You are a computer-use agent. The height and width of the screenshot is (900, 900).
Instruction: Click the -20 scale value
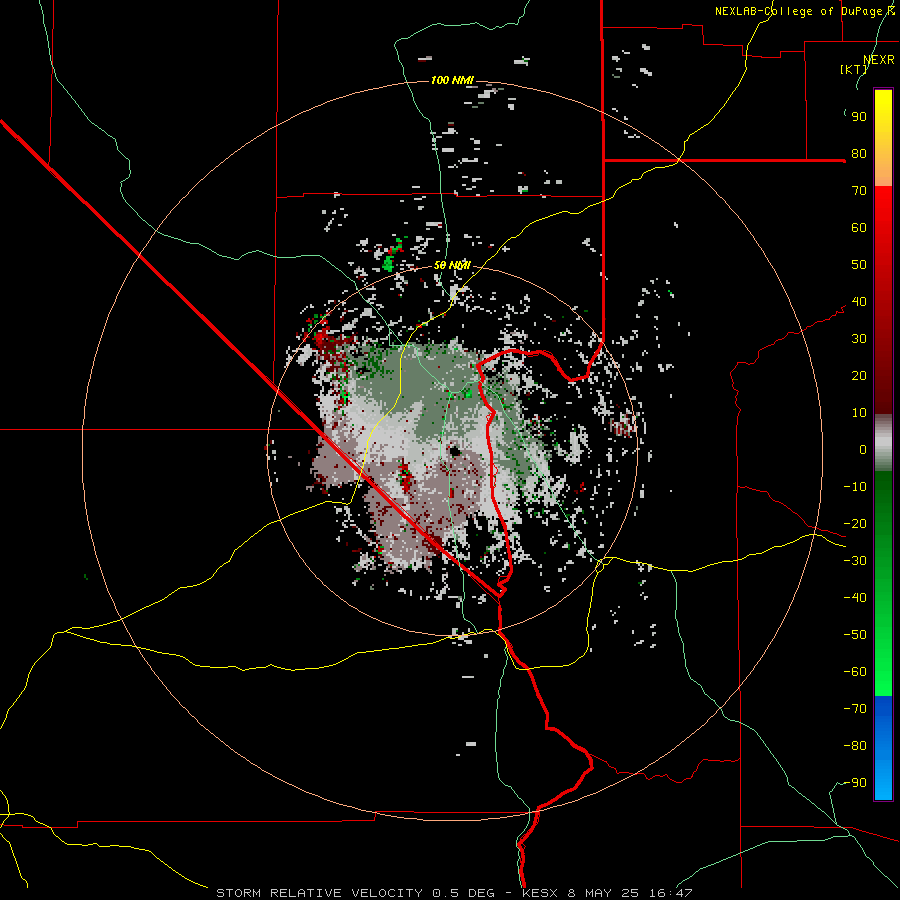(855, 523)
